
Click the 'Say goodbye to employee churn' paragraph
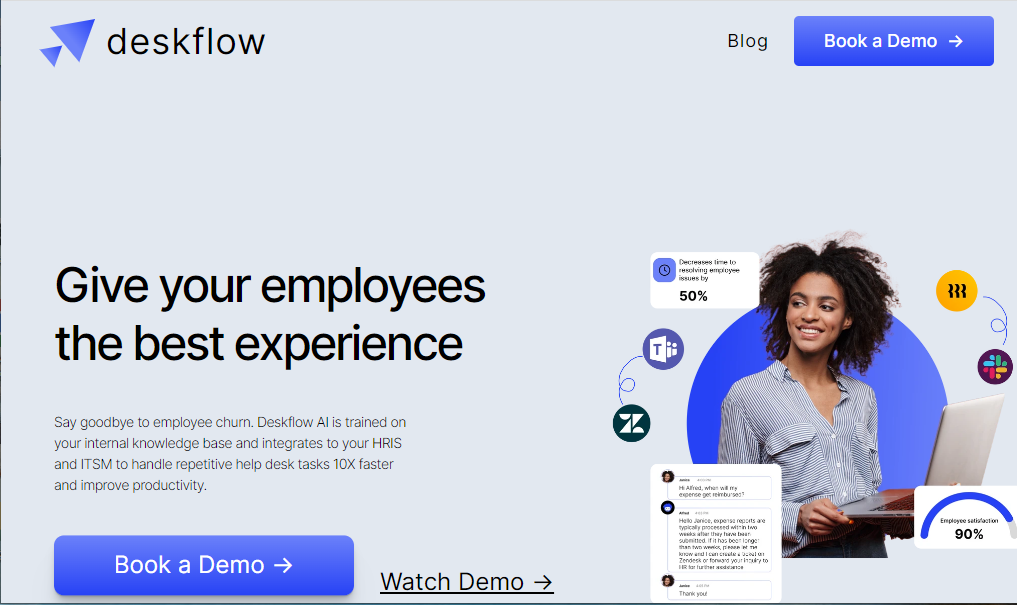pos(230,454)
